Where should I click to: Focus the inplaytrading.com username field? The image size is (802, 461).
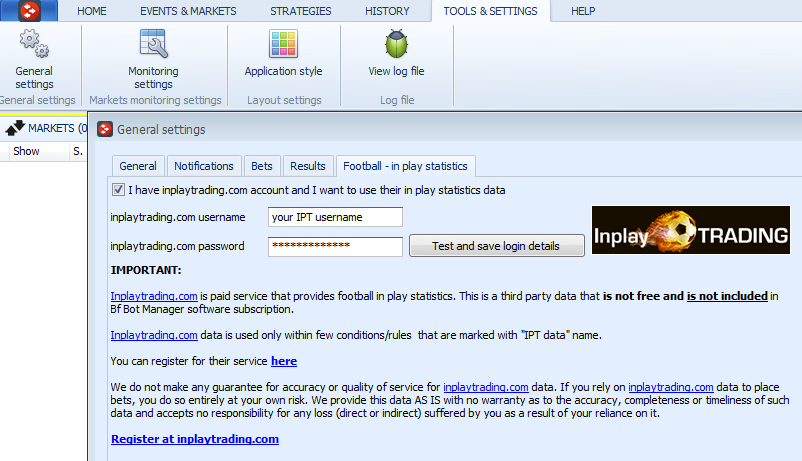pos(335,217)
